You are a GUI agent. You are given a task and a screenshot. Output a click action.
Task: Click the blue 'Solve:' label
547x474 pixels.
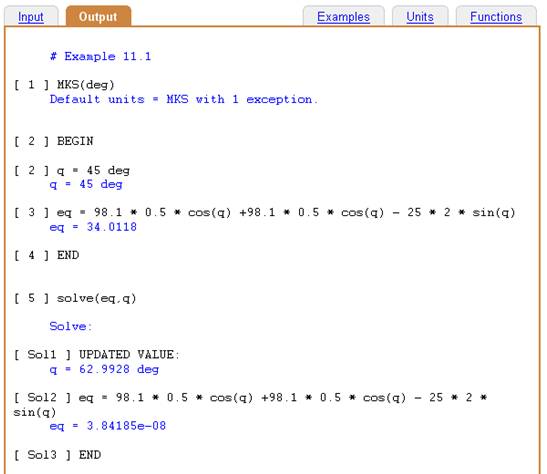71,326
